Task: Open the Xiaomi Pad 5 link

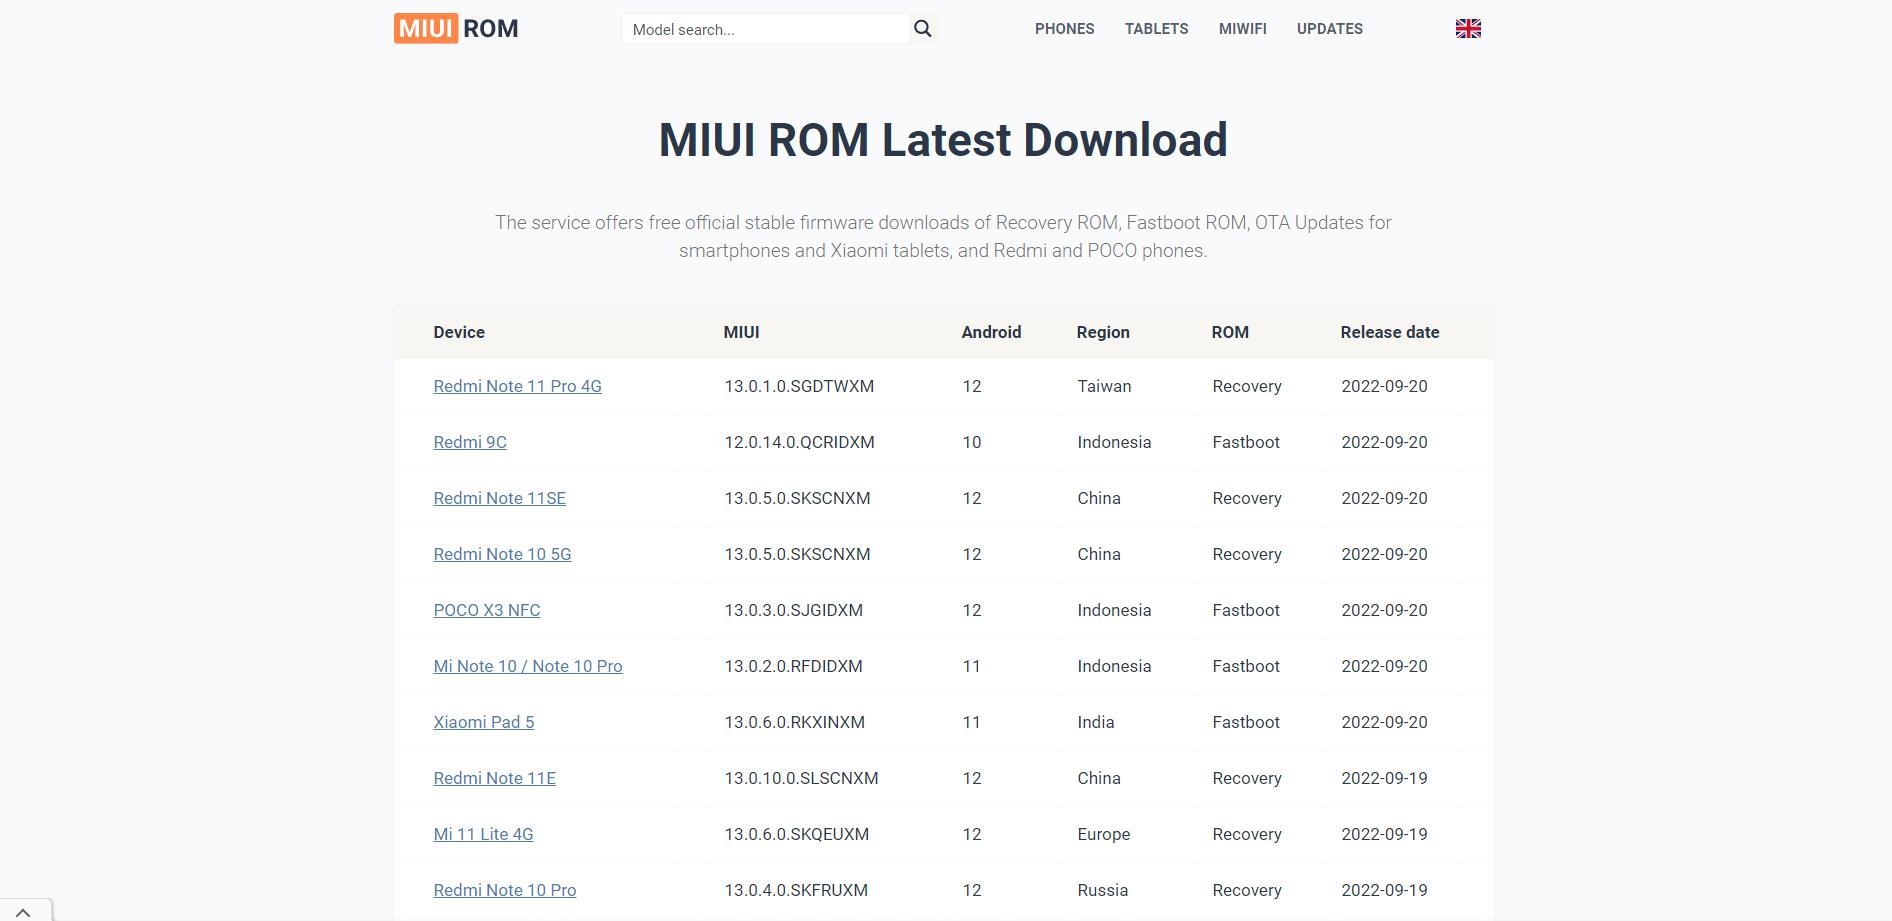Action: 484,722
